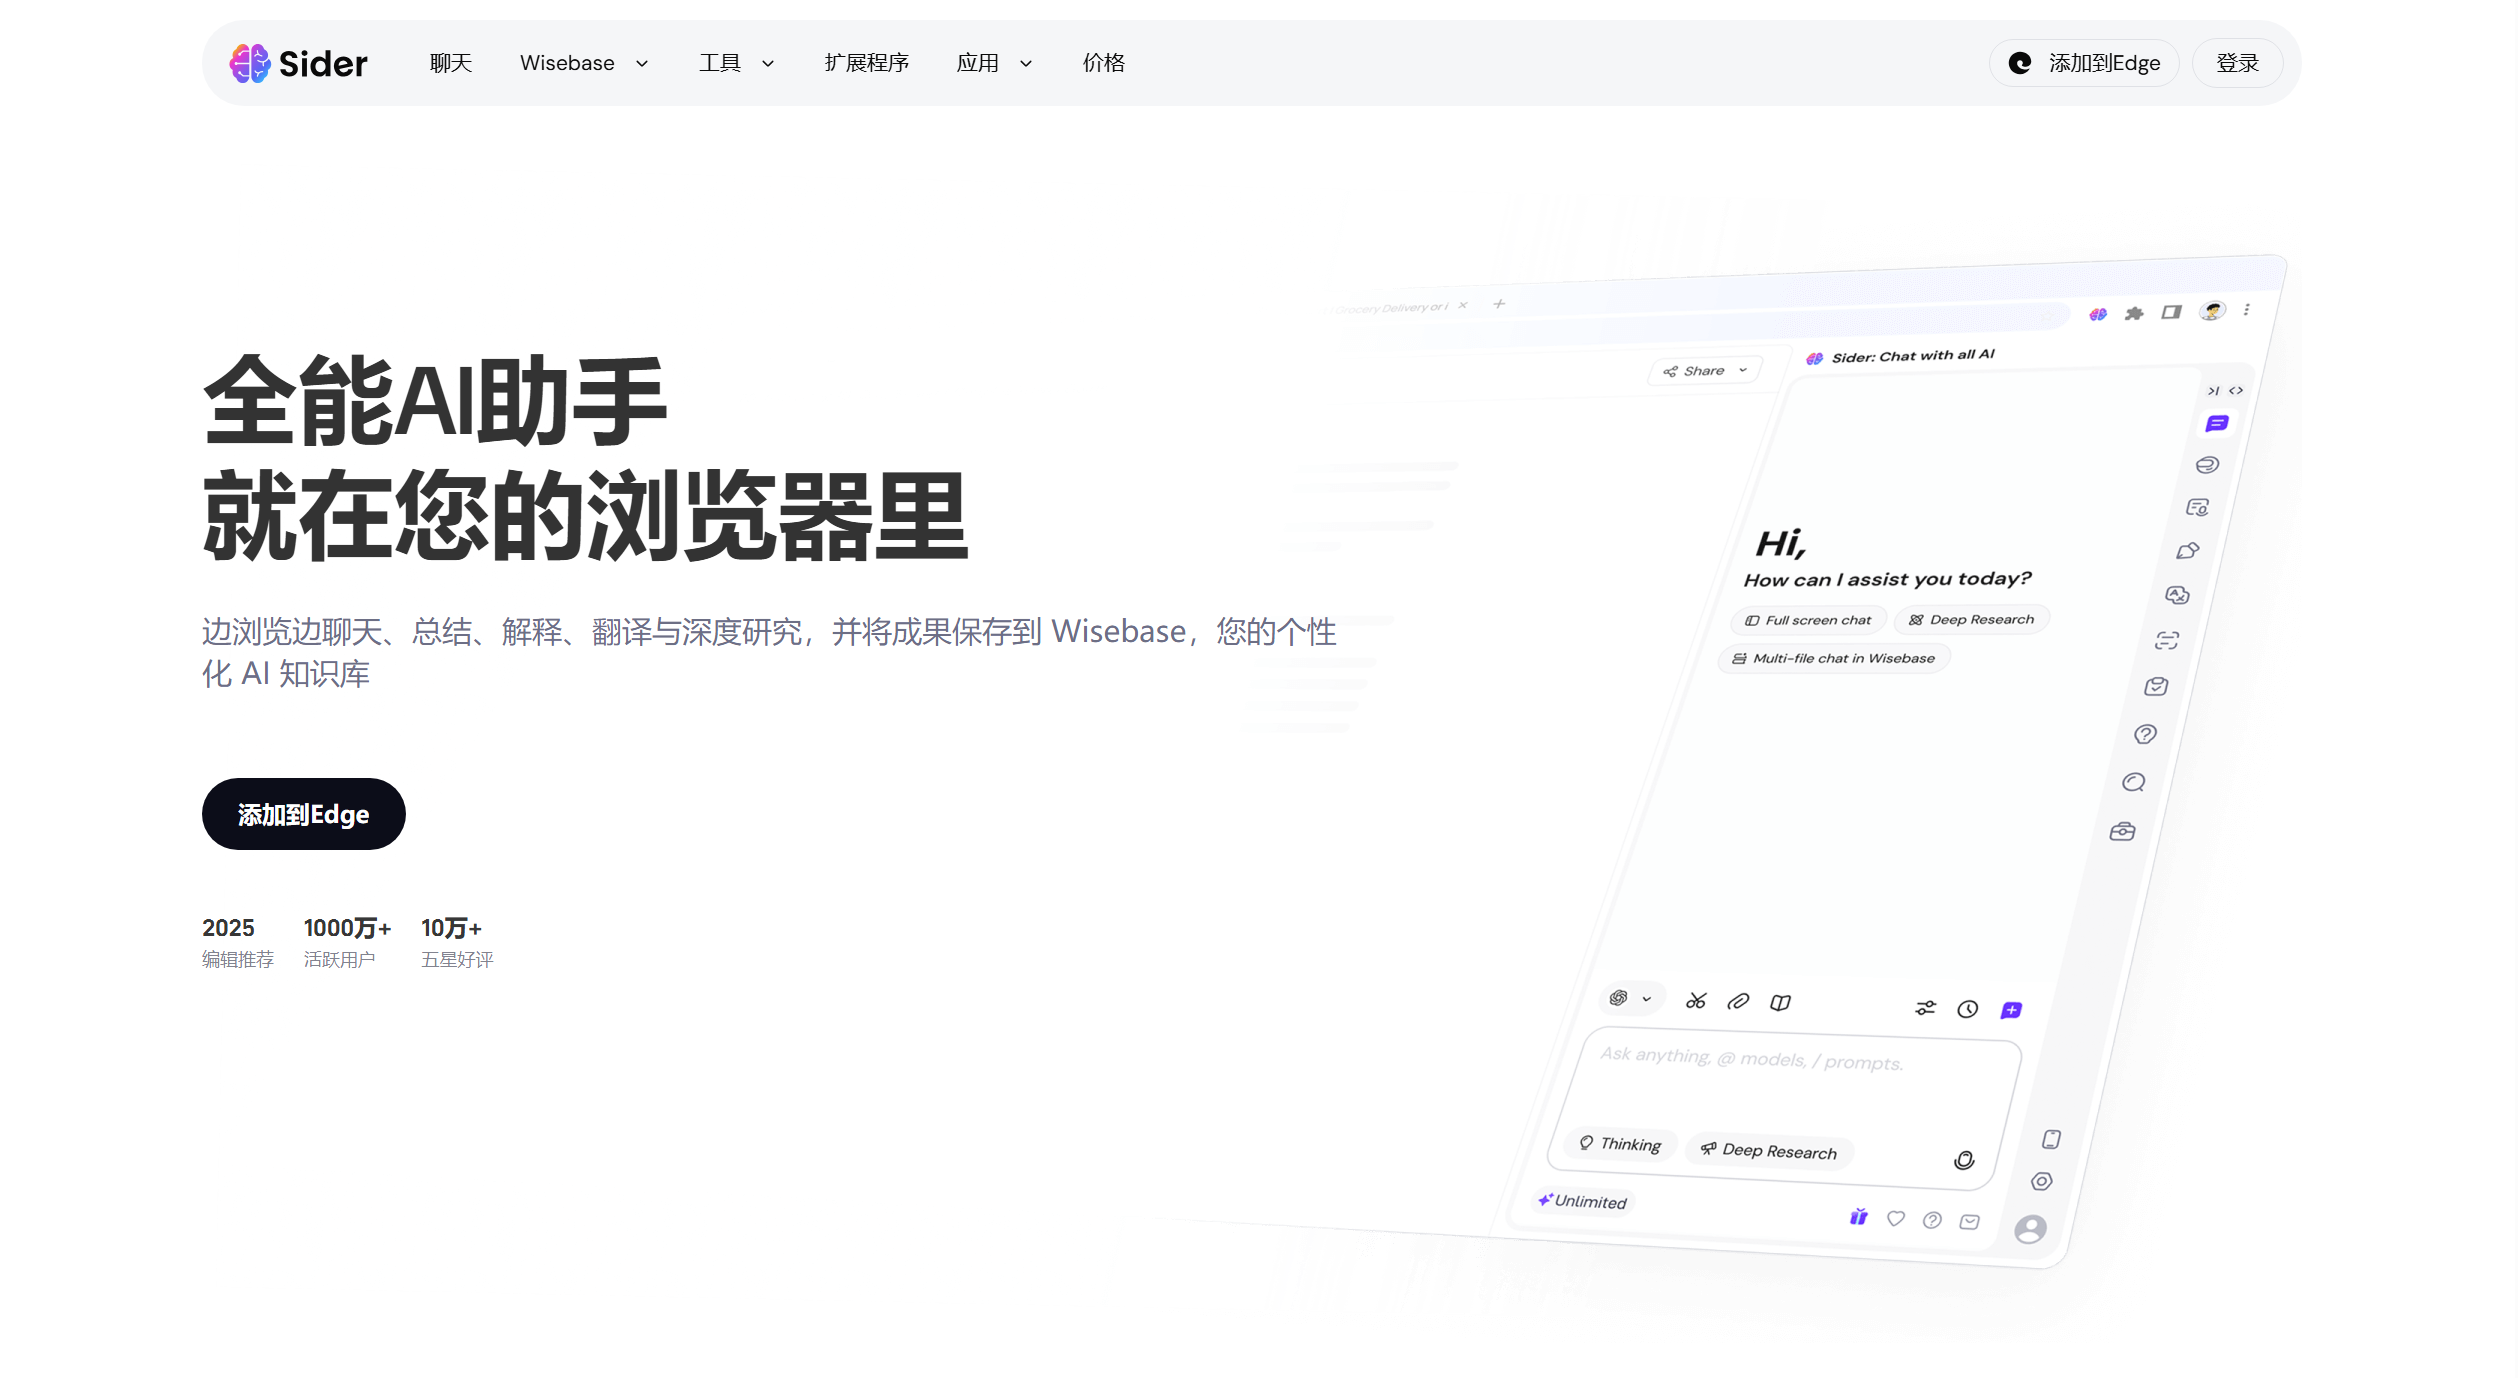Viewport: 2518px width, 1378px height.
Task: Click the envelope mail icon
Action: pyautogui.click(x=1969, y=1221)
